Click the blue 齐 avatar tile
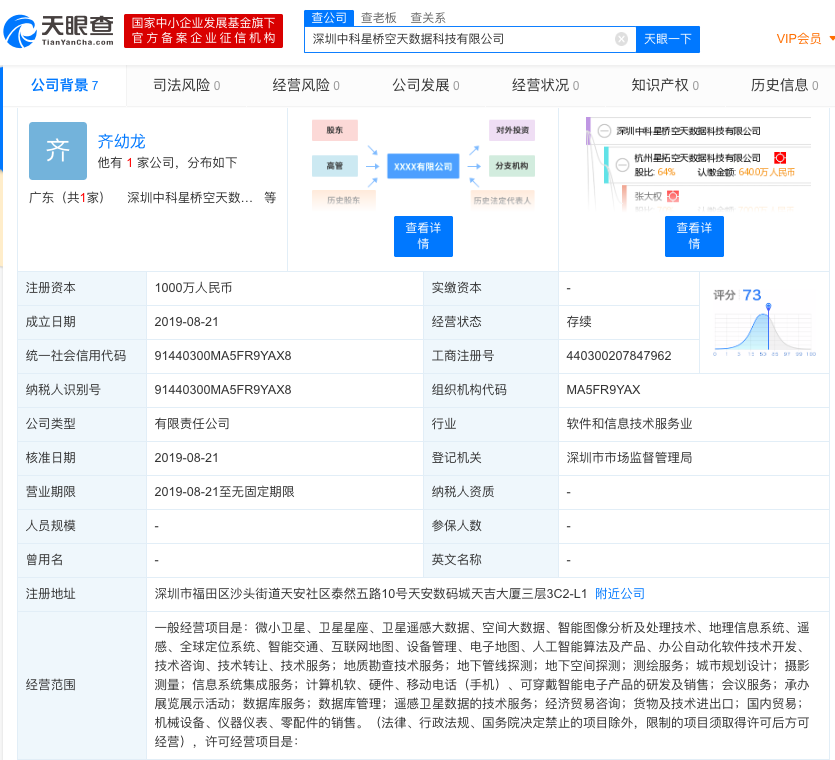 tap(58, 151)
